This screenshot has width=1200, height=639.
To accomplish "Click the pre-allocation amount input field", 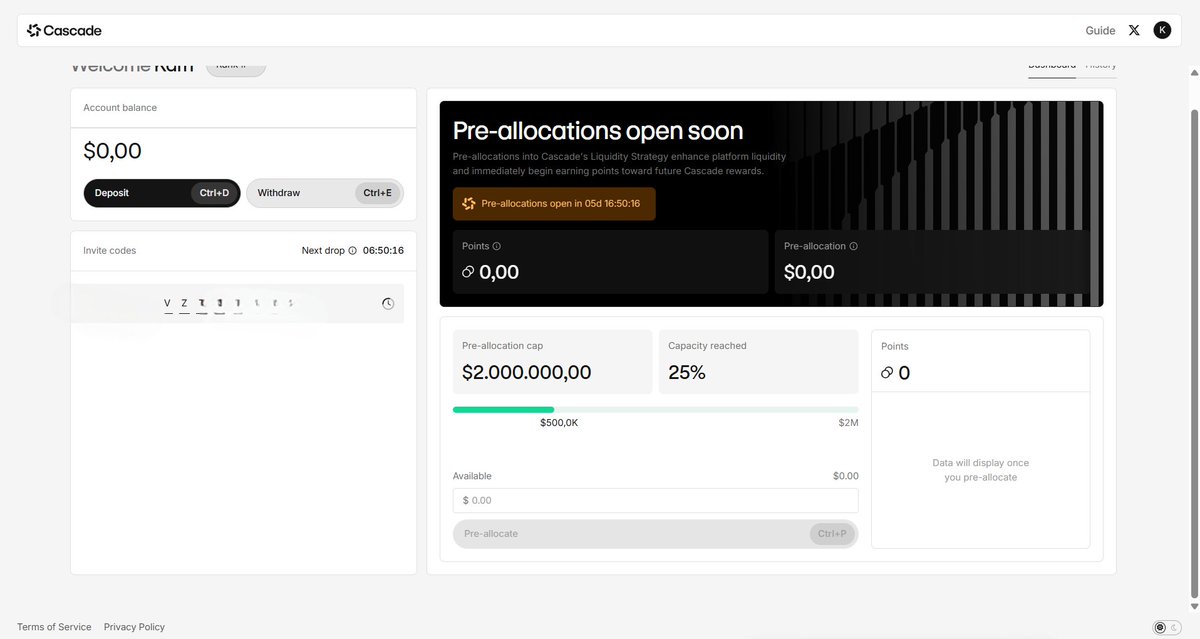I will point(655,500).
